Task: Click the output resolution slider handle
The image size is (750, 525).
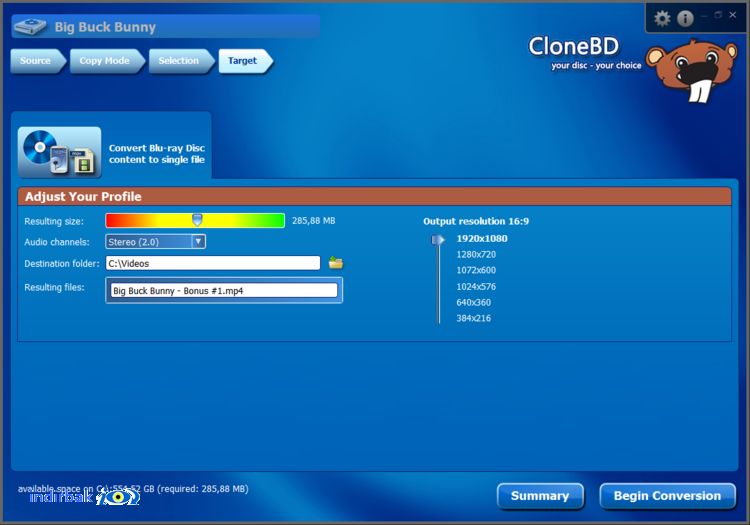Action: 438,240
